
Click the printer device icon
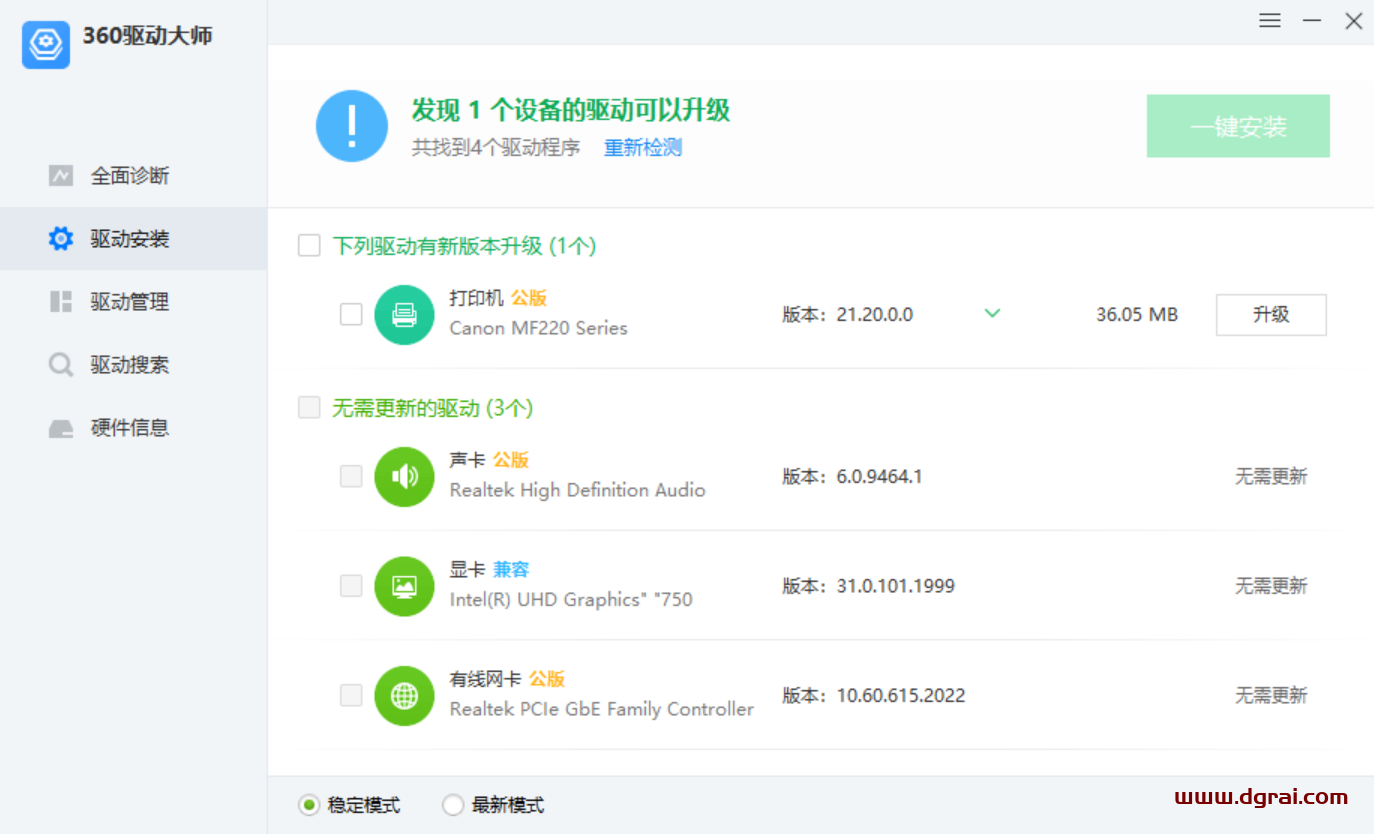(404, 315)
